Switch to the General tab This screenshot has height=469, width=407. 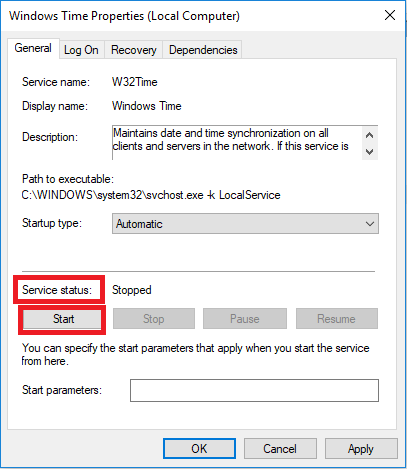coord(33,48)
